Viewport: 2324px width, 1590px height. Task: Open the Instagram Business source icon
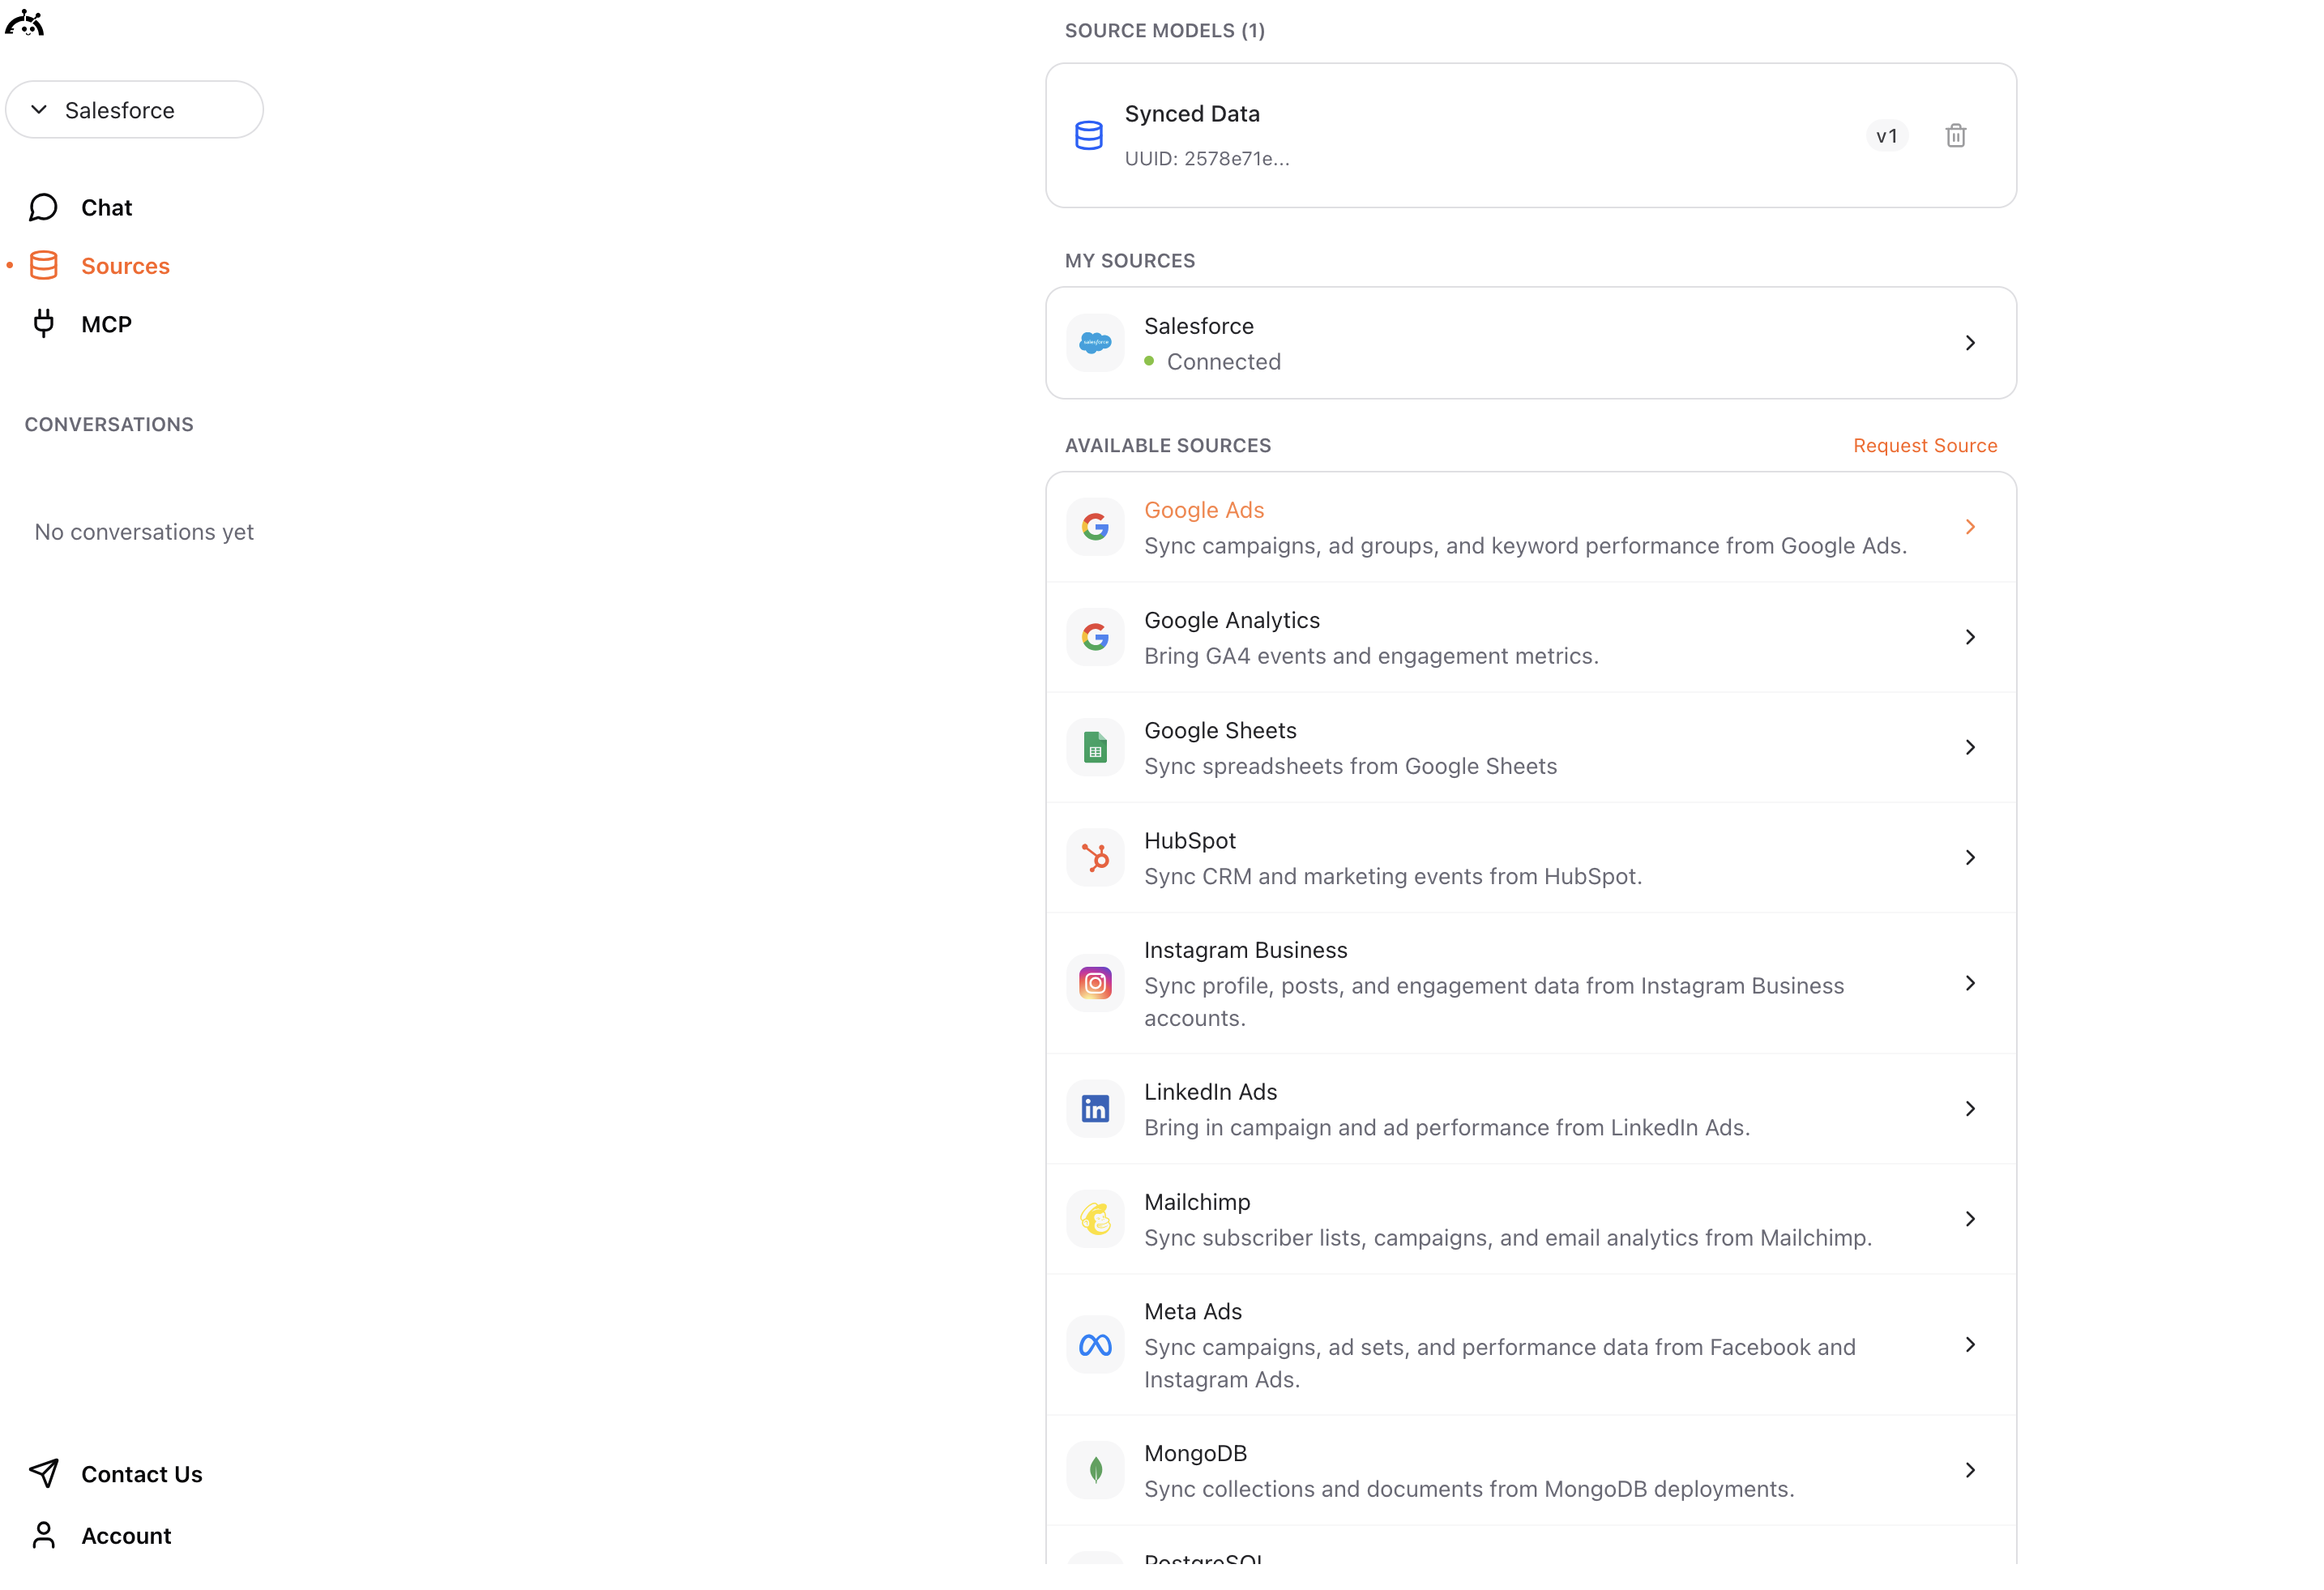1095,983
